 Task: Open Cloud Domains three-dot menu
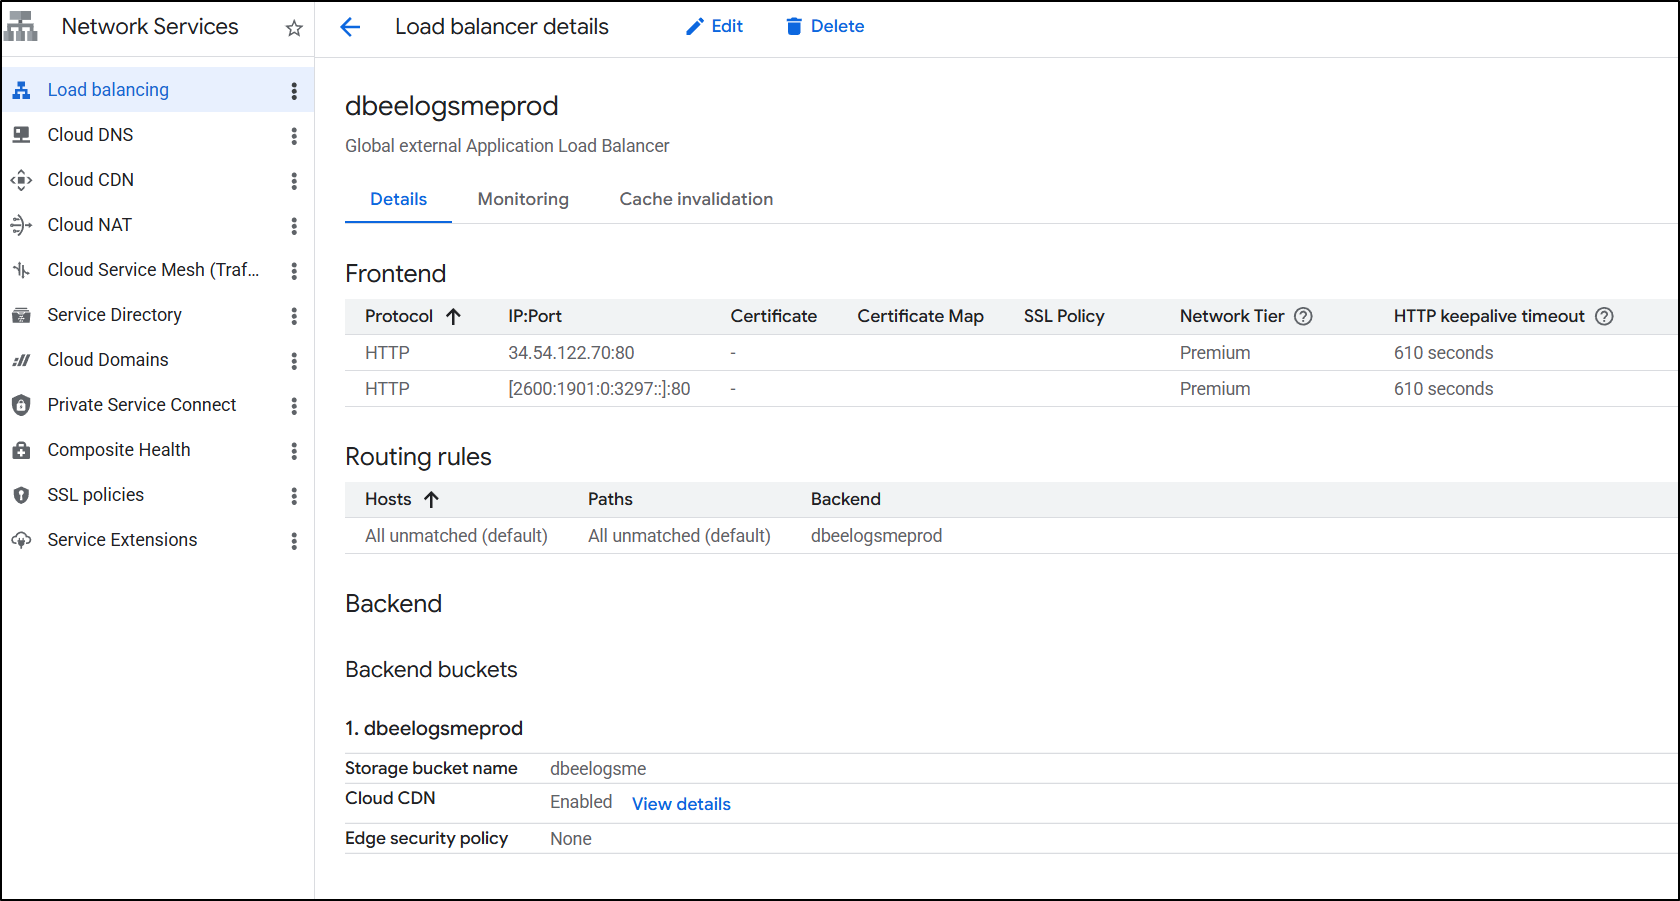pos(294,361)
